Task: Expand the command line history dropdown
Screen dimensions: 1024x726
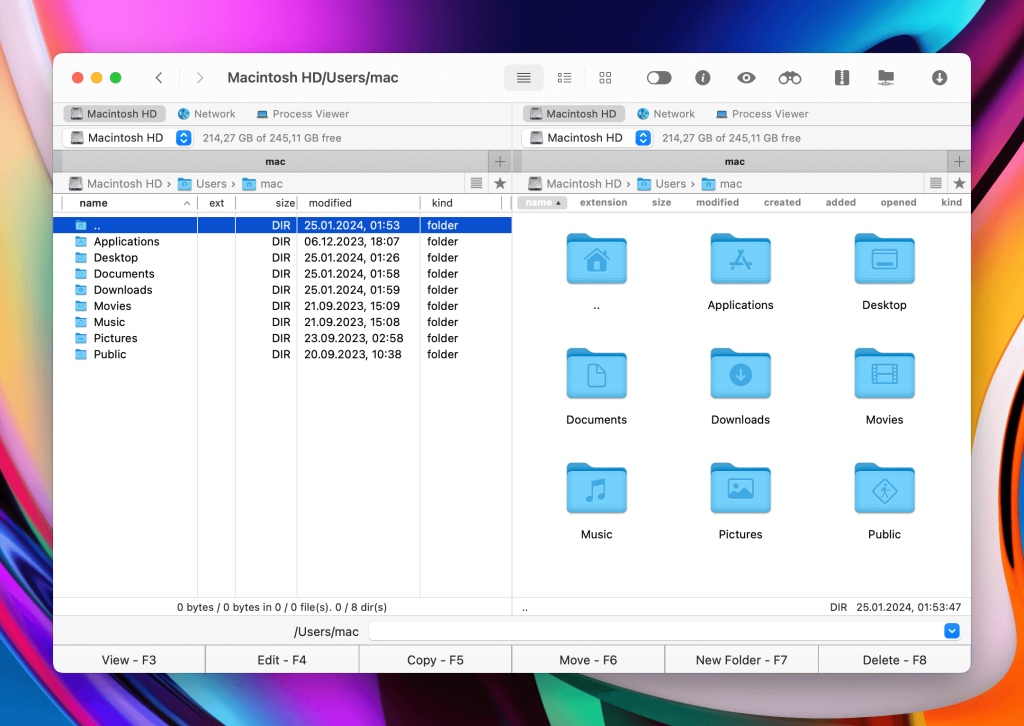Action: tap(951, 631)
